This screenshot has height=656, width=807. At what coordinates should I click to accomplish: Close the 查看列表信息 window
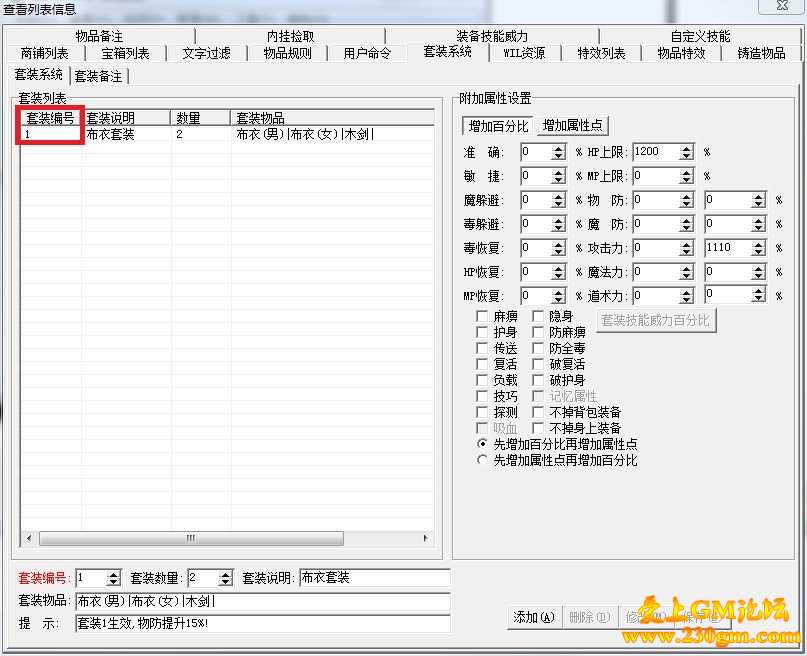pos(782,5)
